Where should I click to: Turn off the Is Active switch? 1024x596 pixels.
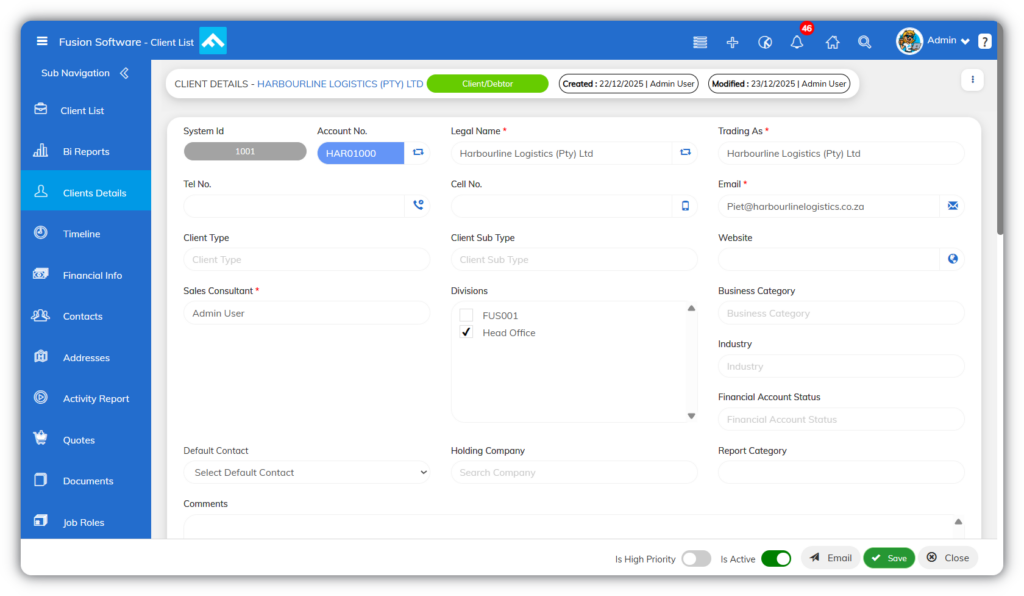point(776,559)
